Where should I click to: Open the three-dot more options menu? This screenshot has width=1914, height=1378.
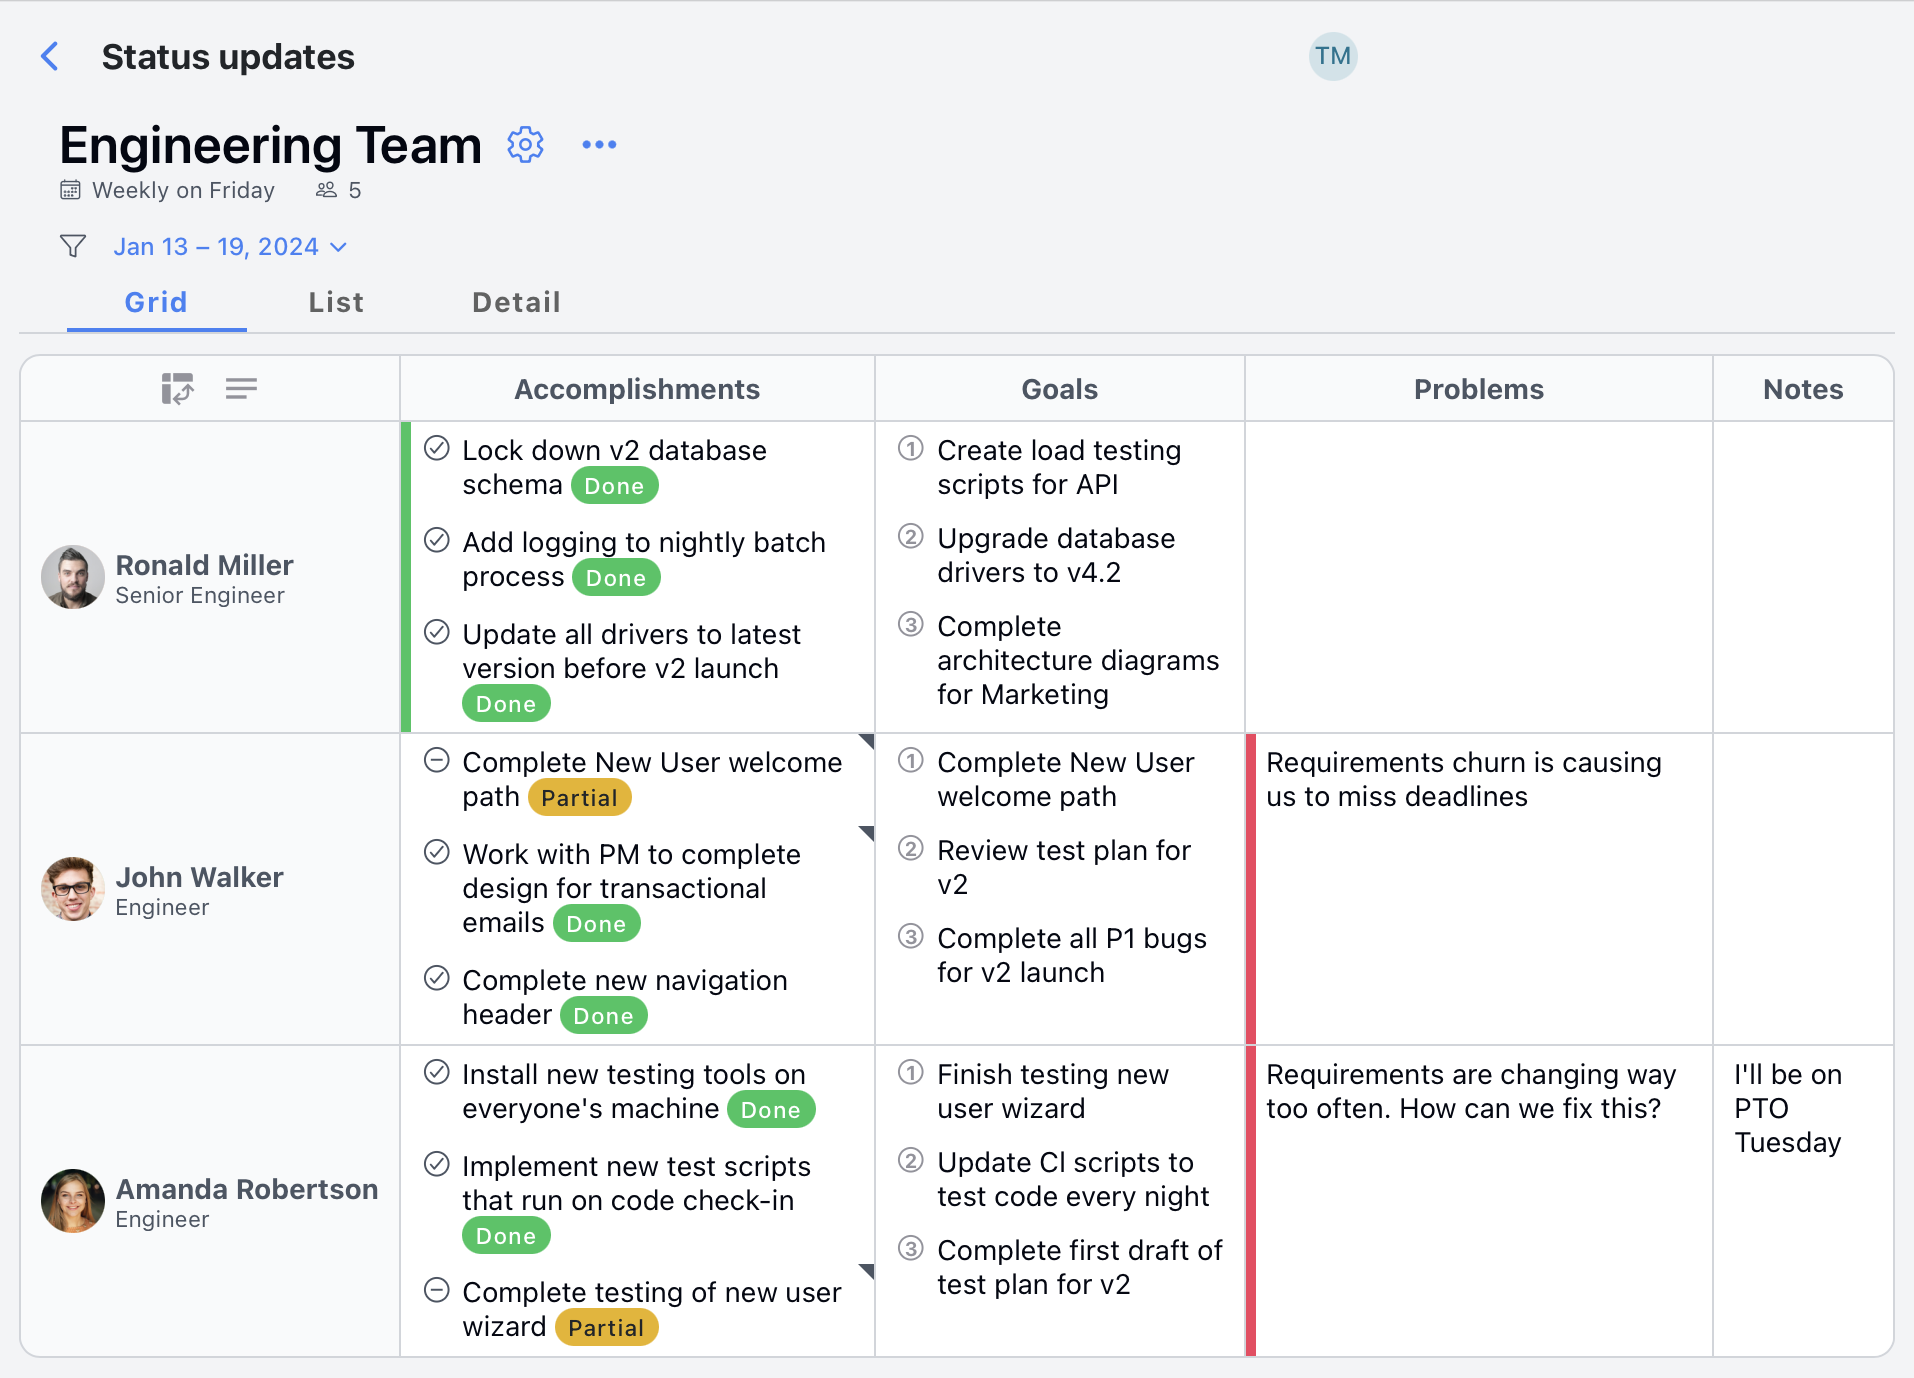pos(599,145)
